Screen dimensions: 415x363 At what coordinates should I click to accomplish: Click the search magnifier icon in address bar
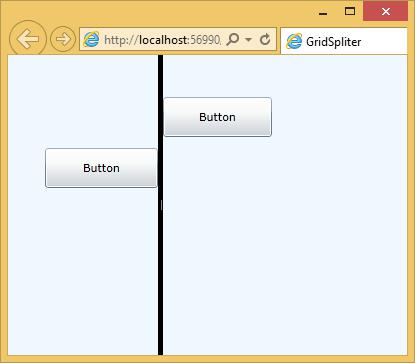[x=232, y=39]
